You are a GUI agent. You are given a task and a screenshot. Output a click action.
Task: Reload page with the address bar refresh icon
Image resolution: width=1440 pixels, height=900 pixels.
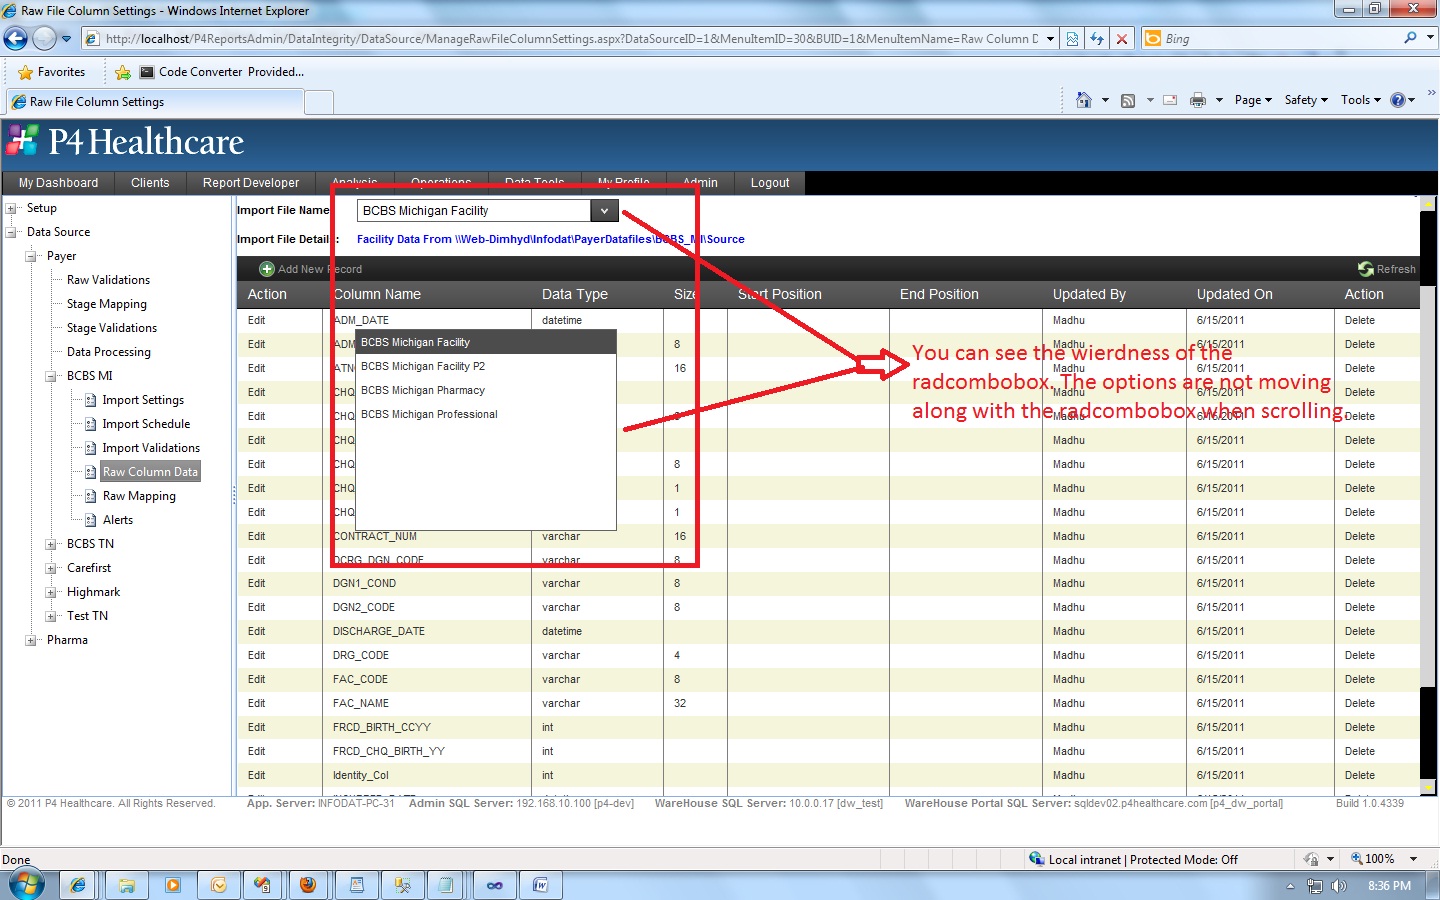(1097, 39)
